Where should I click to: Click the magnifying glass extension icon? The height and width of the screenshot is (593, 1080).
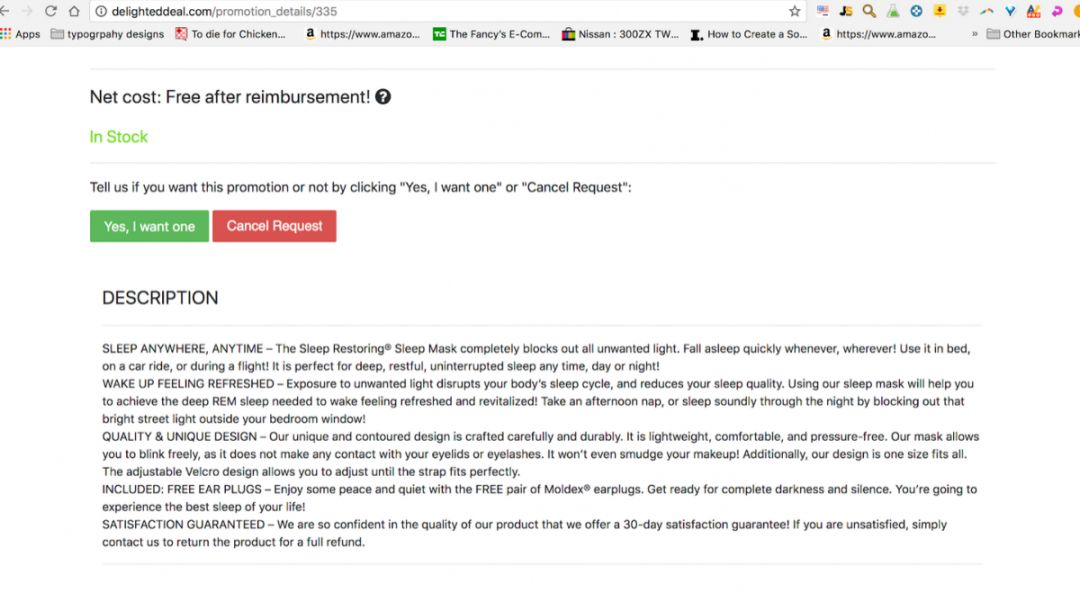(x=869, y=11)
